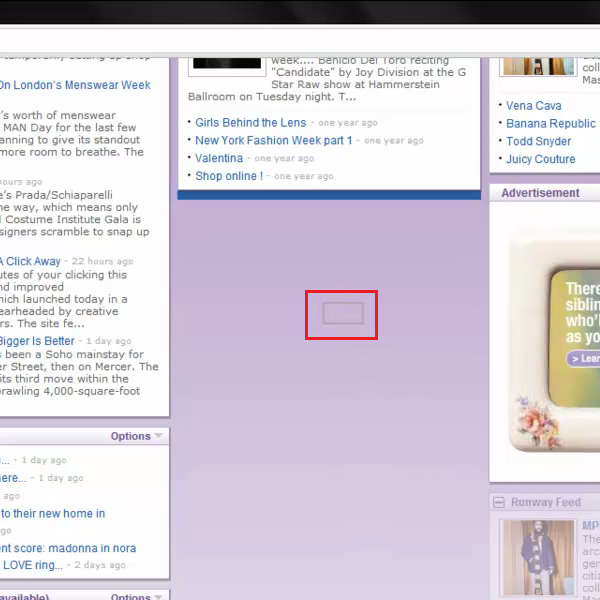Open the 'MP' headline in Runway Feed
The height and width of the screenshot is (600, 600).
(591, 525)
